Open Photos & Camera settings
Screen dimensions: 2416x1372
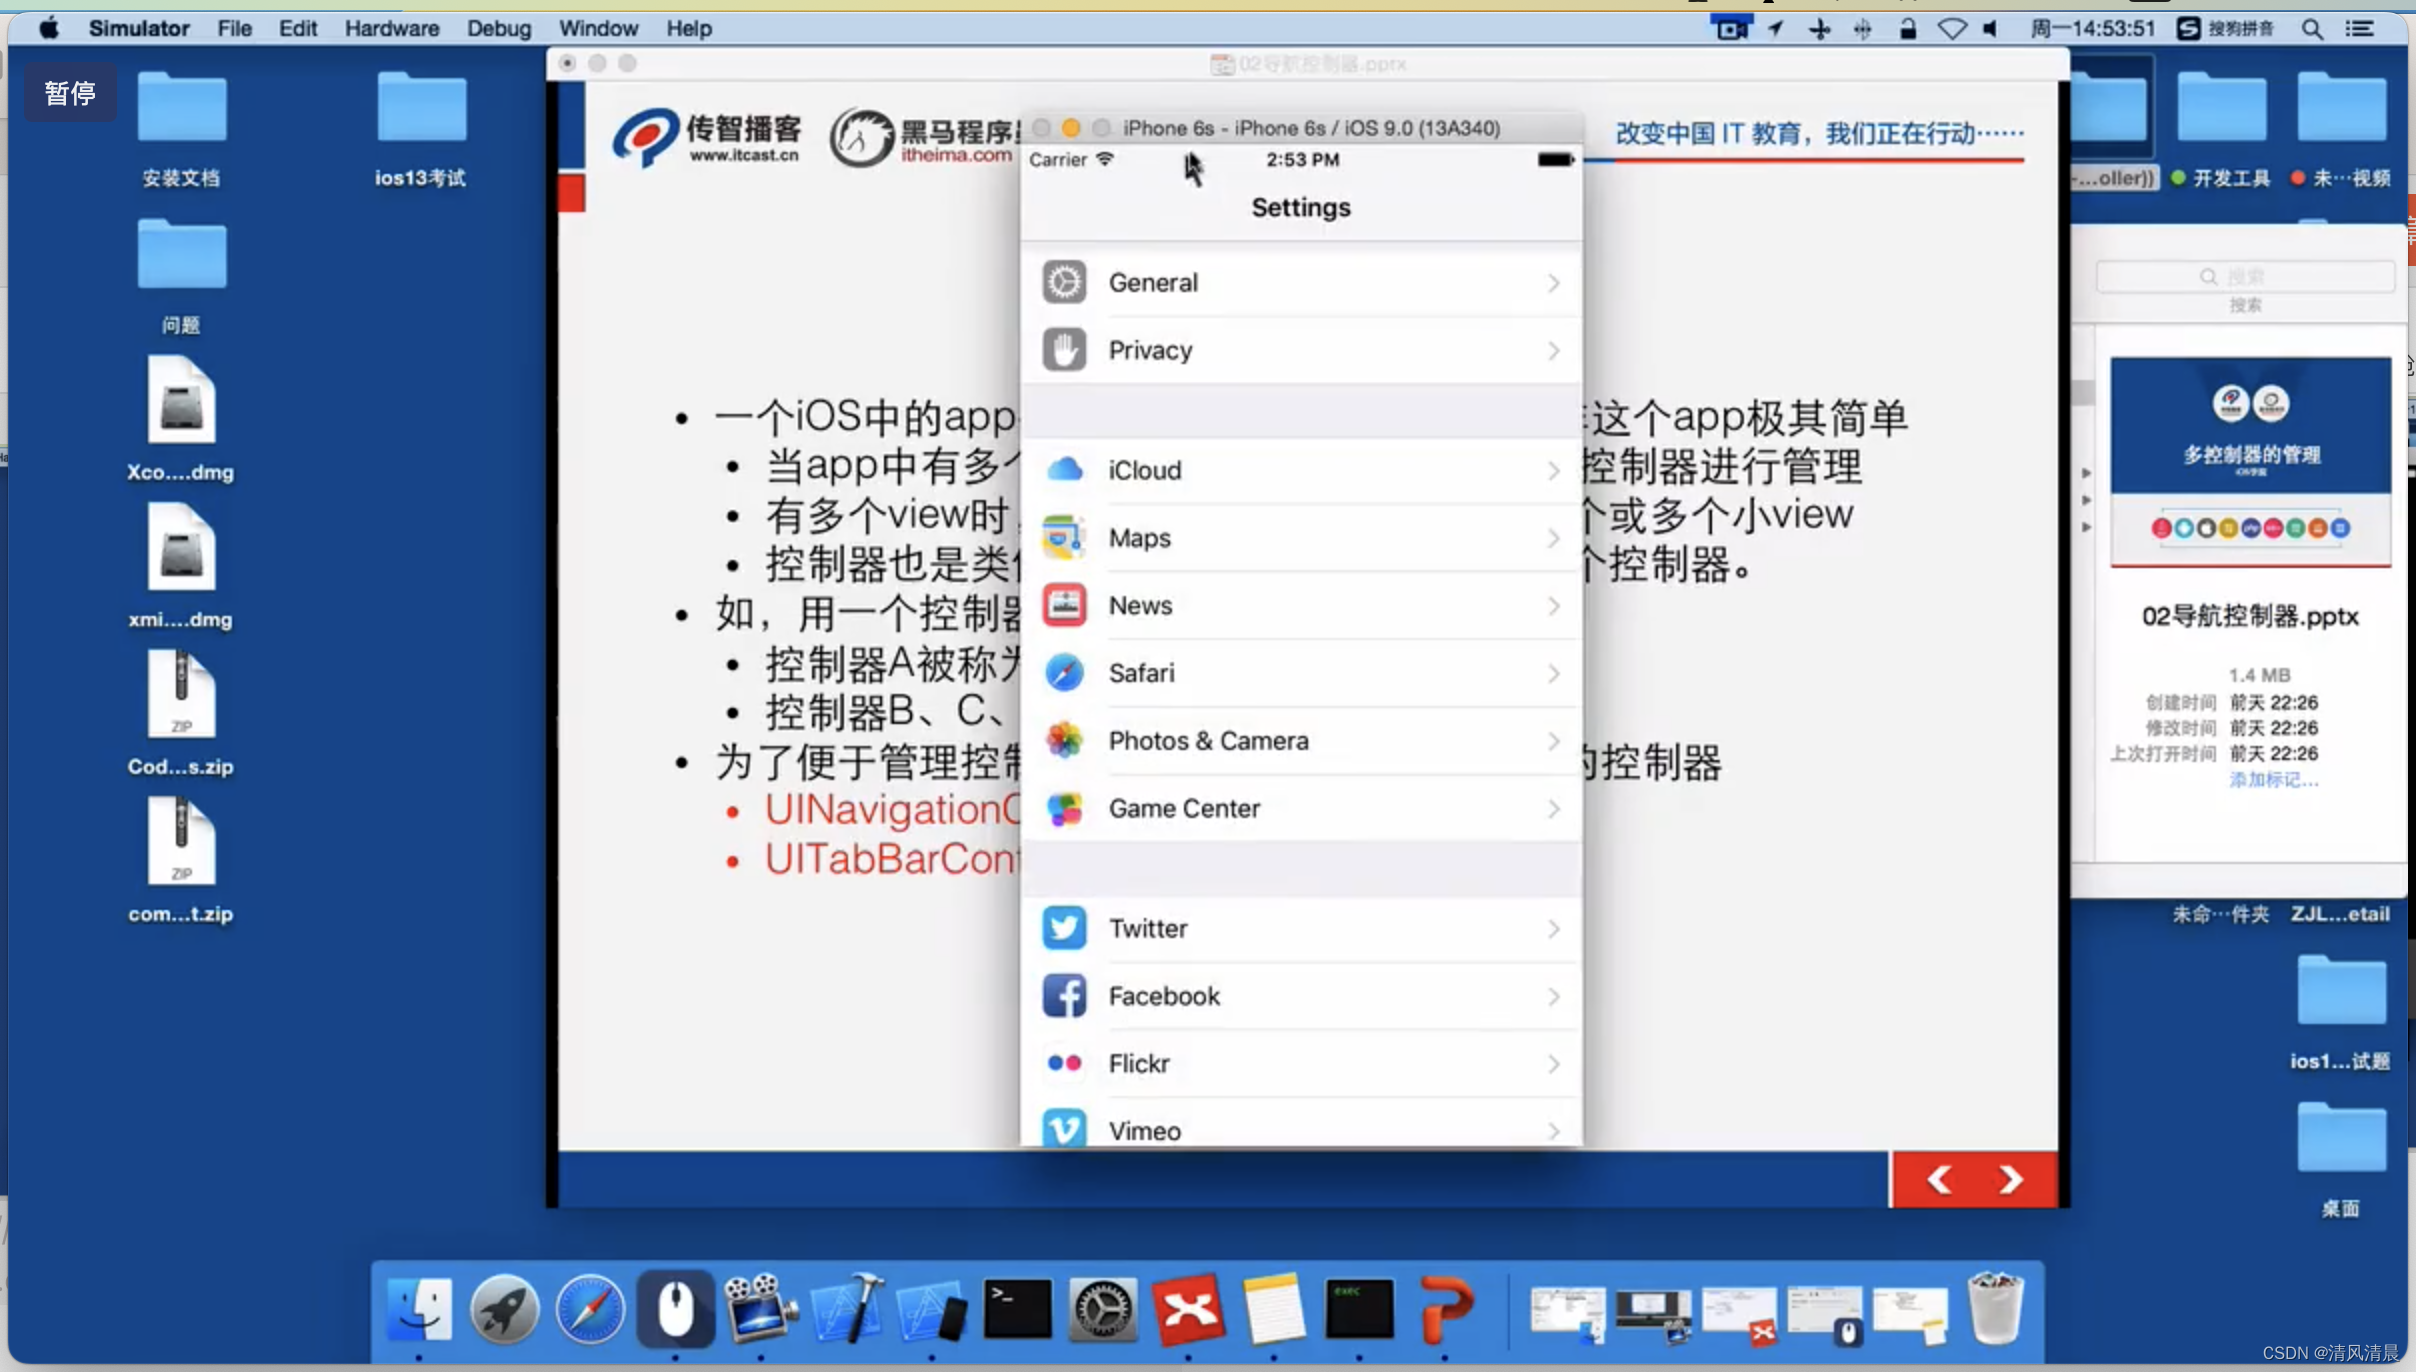pos(1299,740)
